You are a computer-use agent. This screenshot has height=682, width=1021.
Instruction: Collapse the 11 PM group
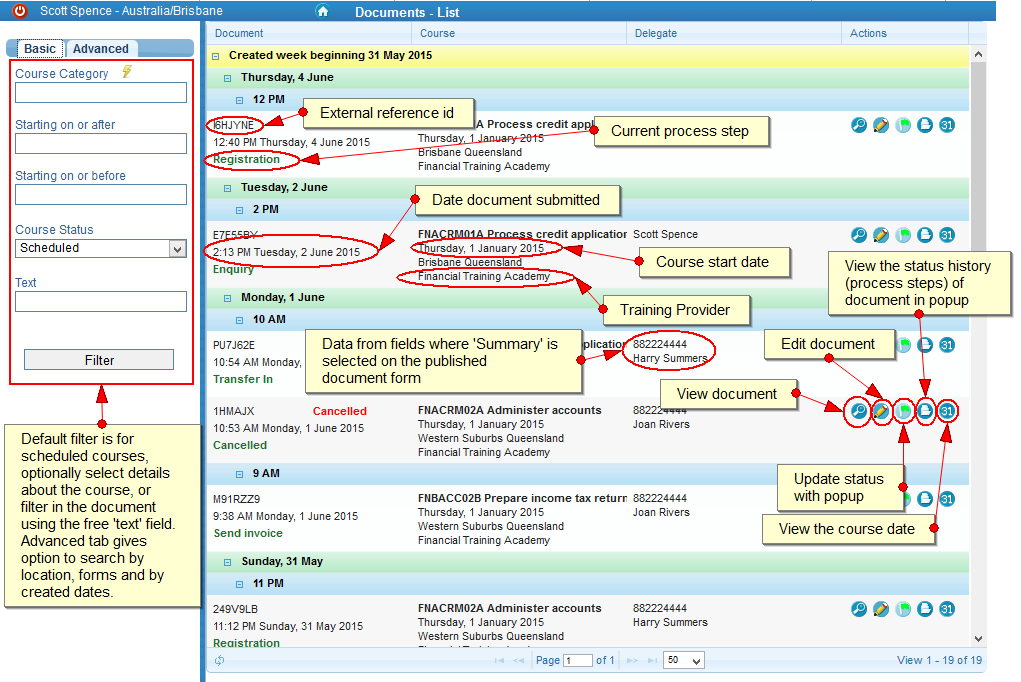tap(240, 584)
